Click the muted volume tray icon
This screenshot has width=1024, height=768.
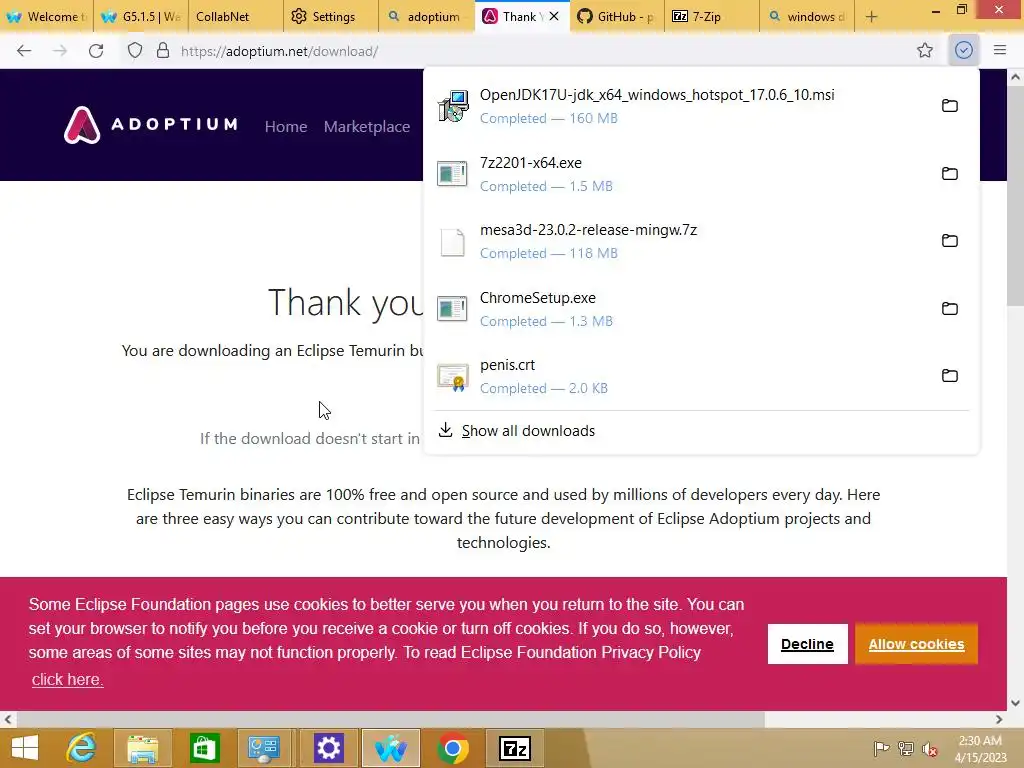click(930, 749)
